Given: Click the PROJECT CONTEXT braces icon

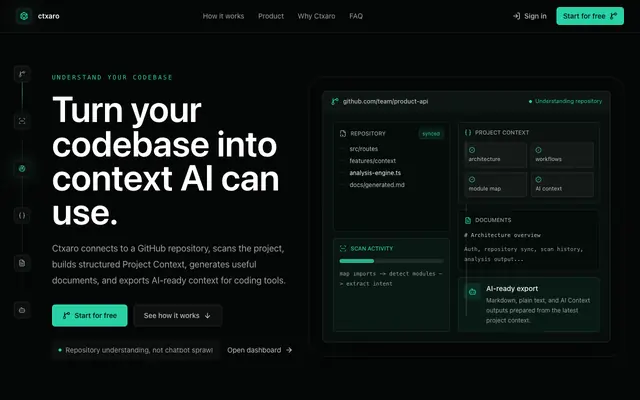Looking at the screenshot, I should (x=468, y=133).
